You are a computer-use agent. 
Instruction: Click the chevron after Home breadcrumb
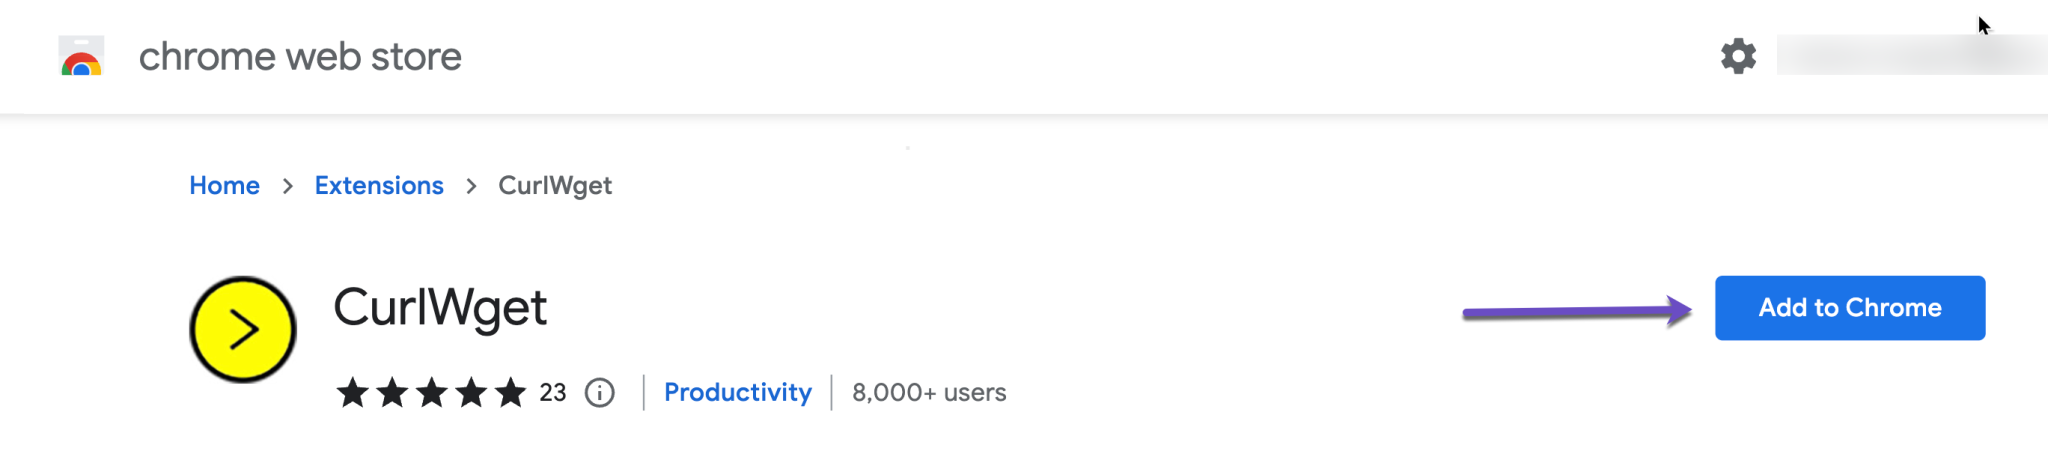pos(288,186)
